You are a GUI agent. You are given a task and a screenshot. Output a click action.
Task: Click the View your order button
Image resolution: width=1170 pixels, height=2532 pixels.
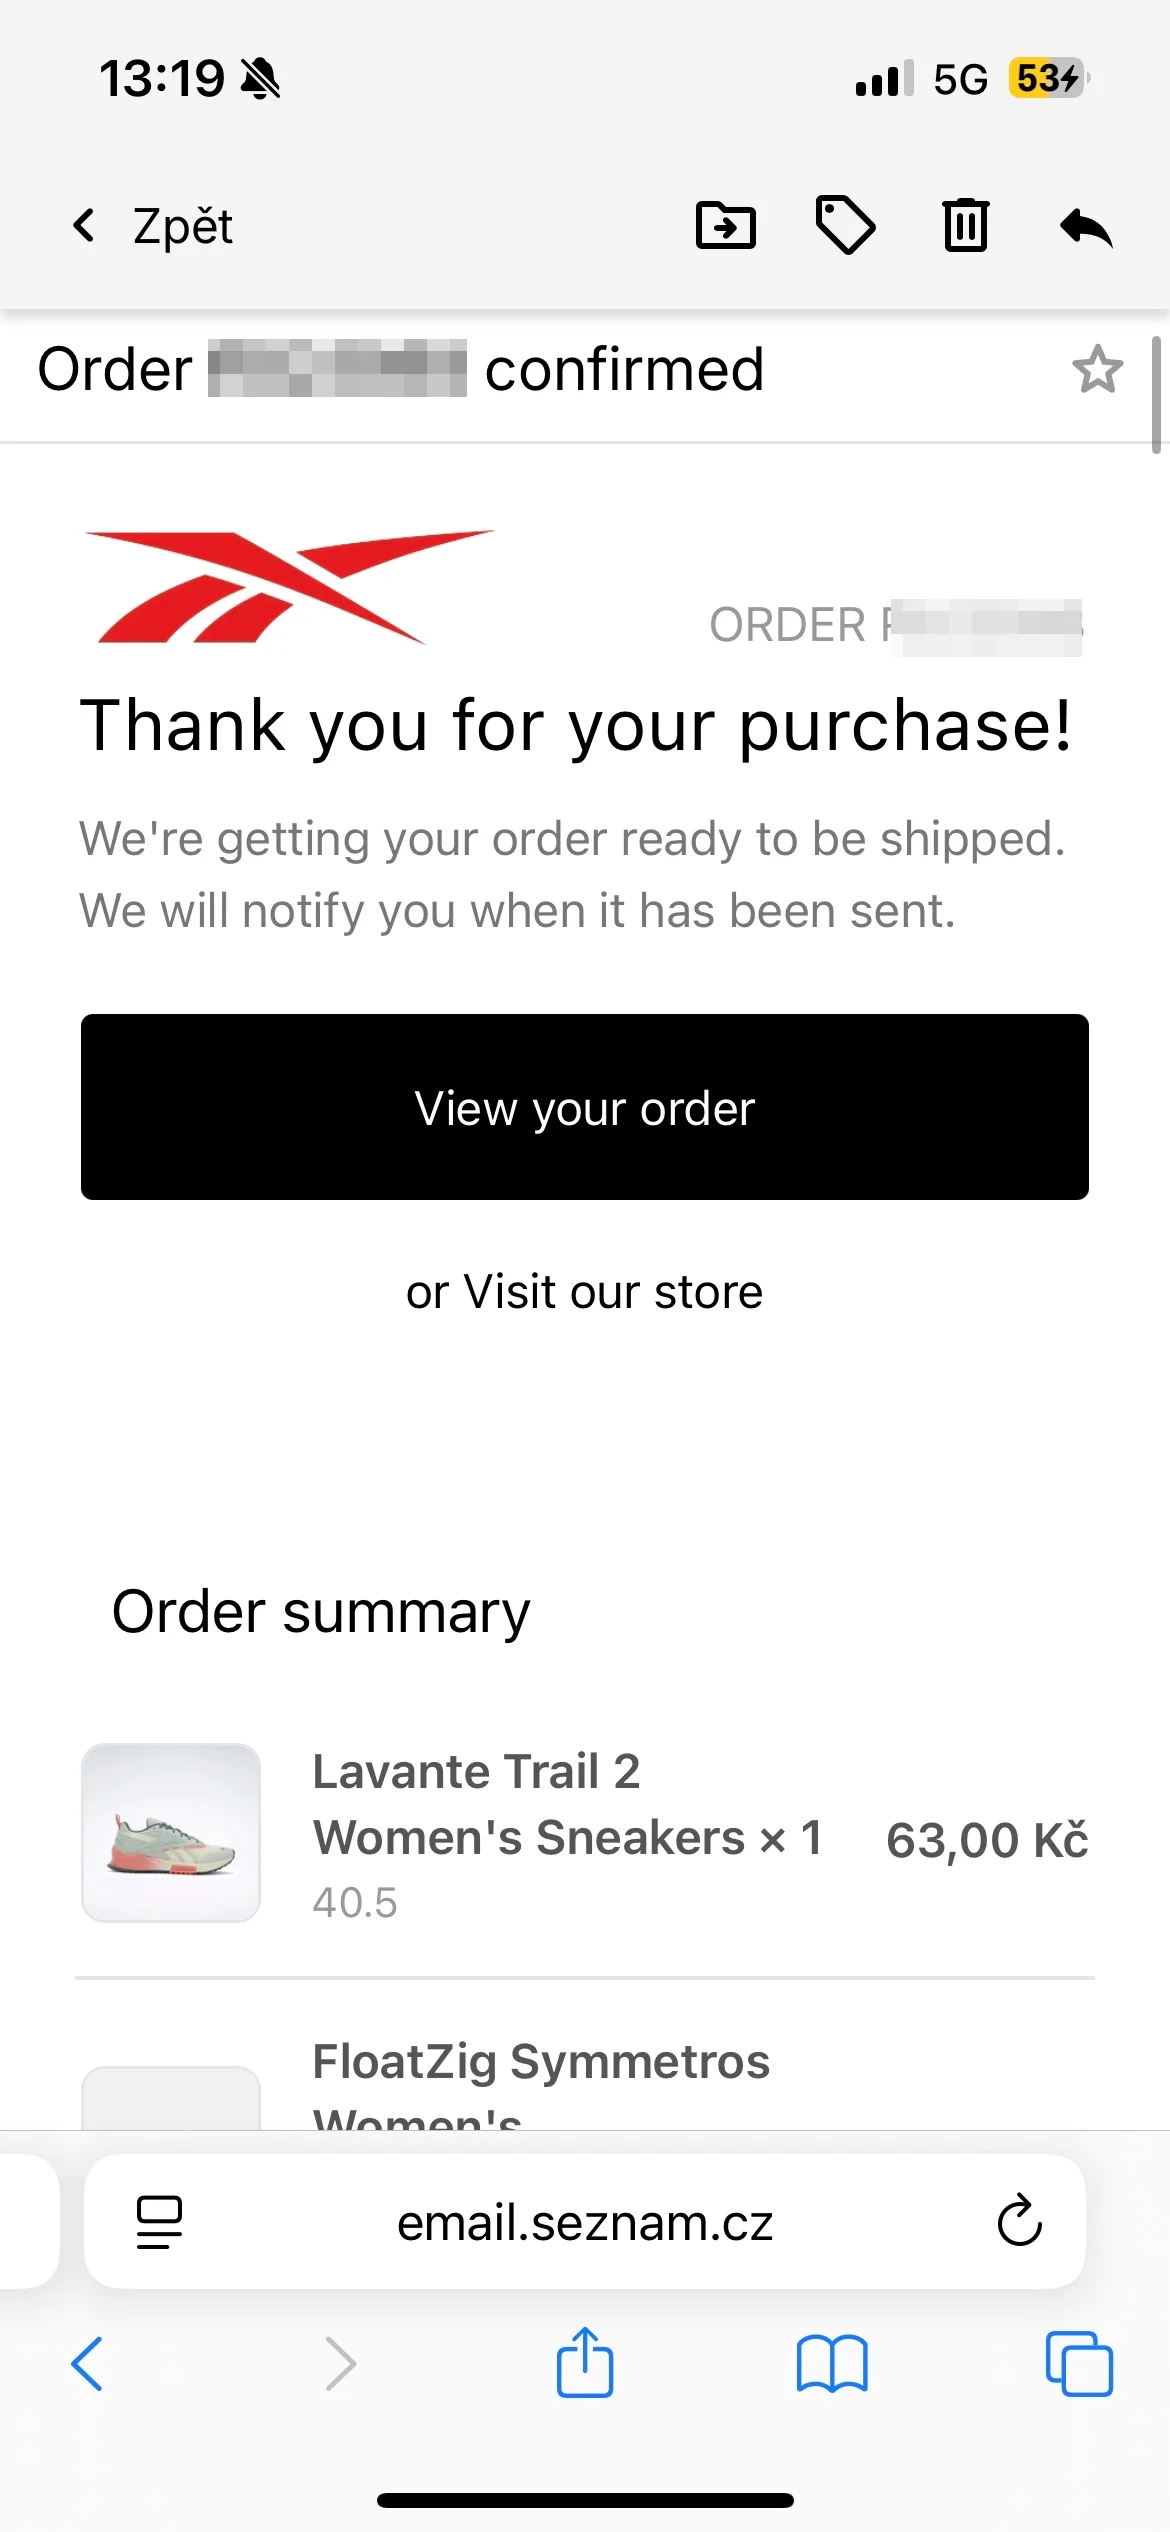pos(585,1107)
